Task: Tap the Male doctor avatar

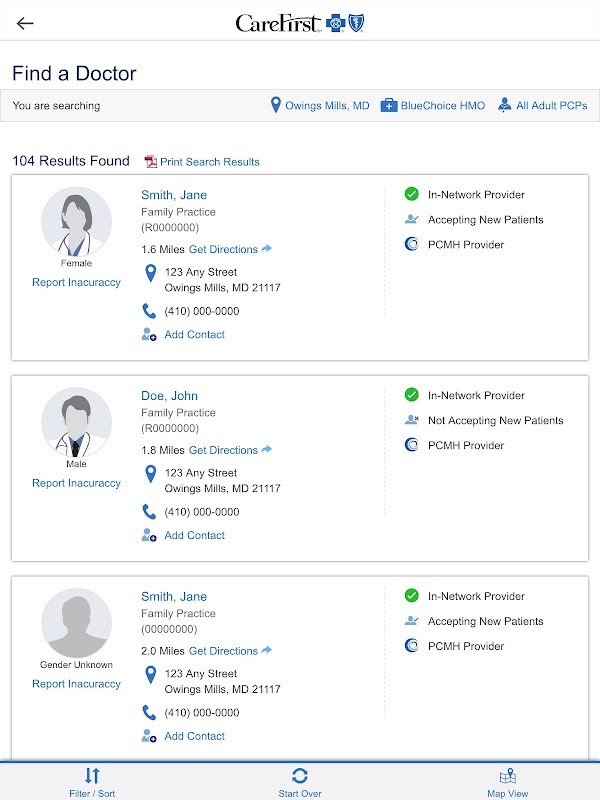Action: tap(77, 422)
